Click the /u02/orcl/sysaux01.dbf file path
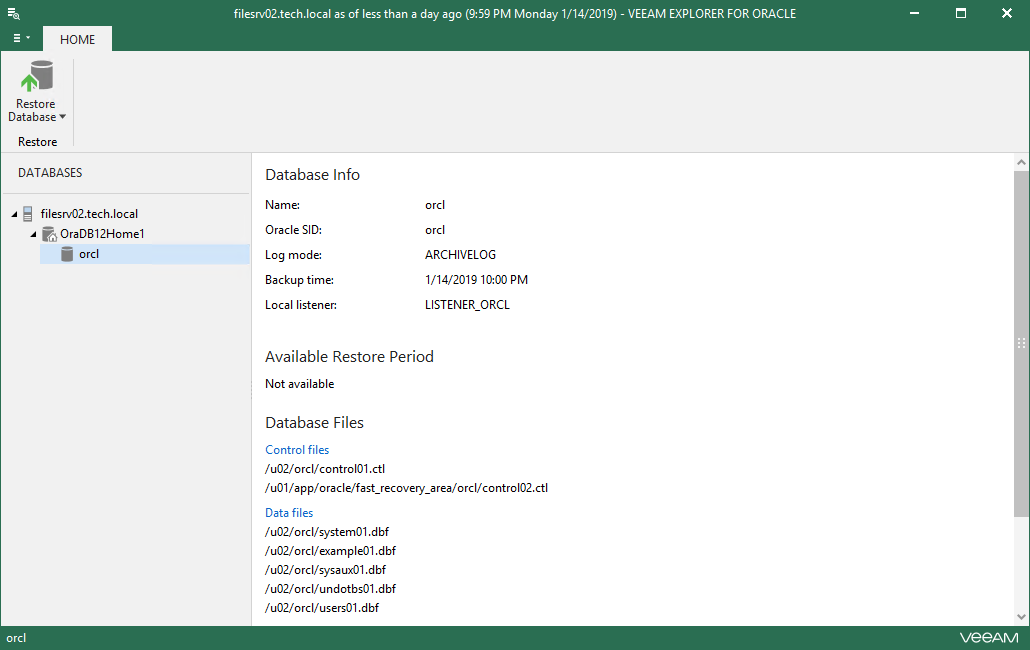The image size is (1030, 650). coord(326,570)
